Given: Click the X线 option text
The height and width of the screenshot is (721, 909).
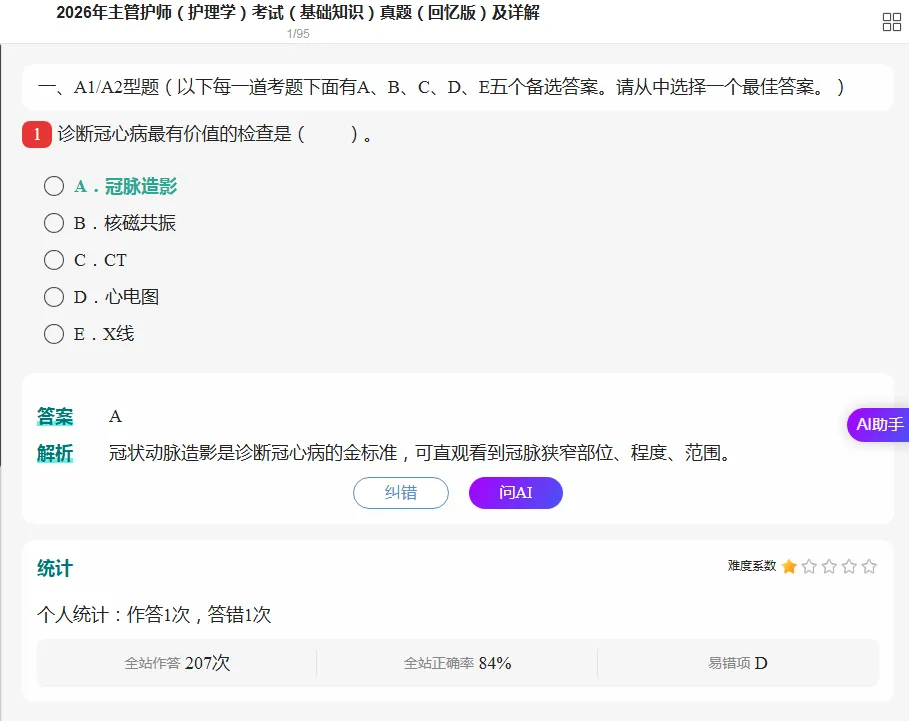Looking at the screenshot, I should coord(119,334).
